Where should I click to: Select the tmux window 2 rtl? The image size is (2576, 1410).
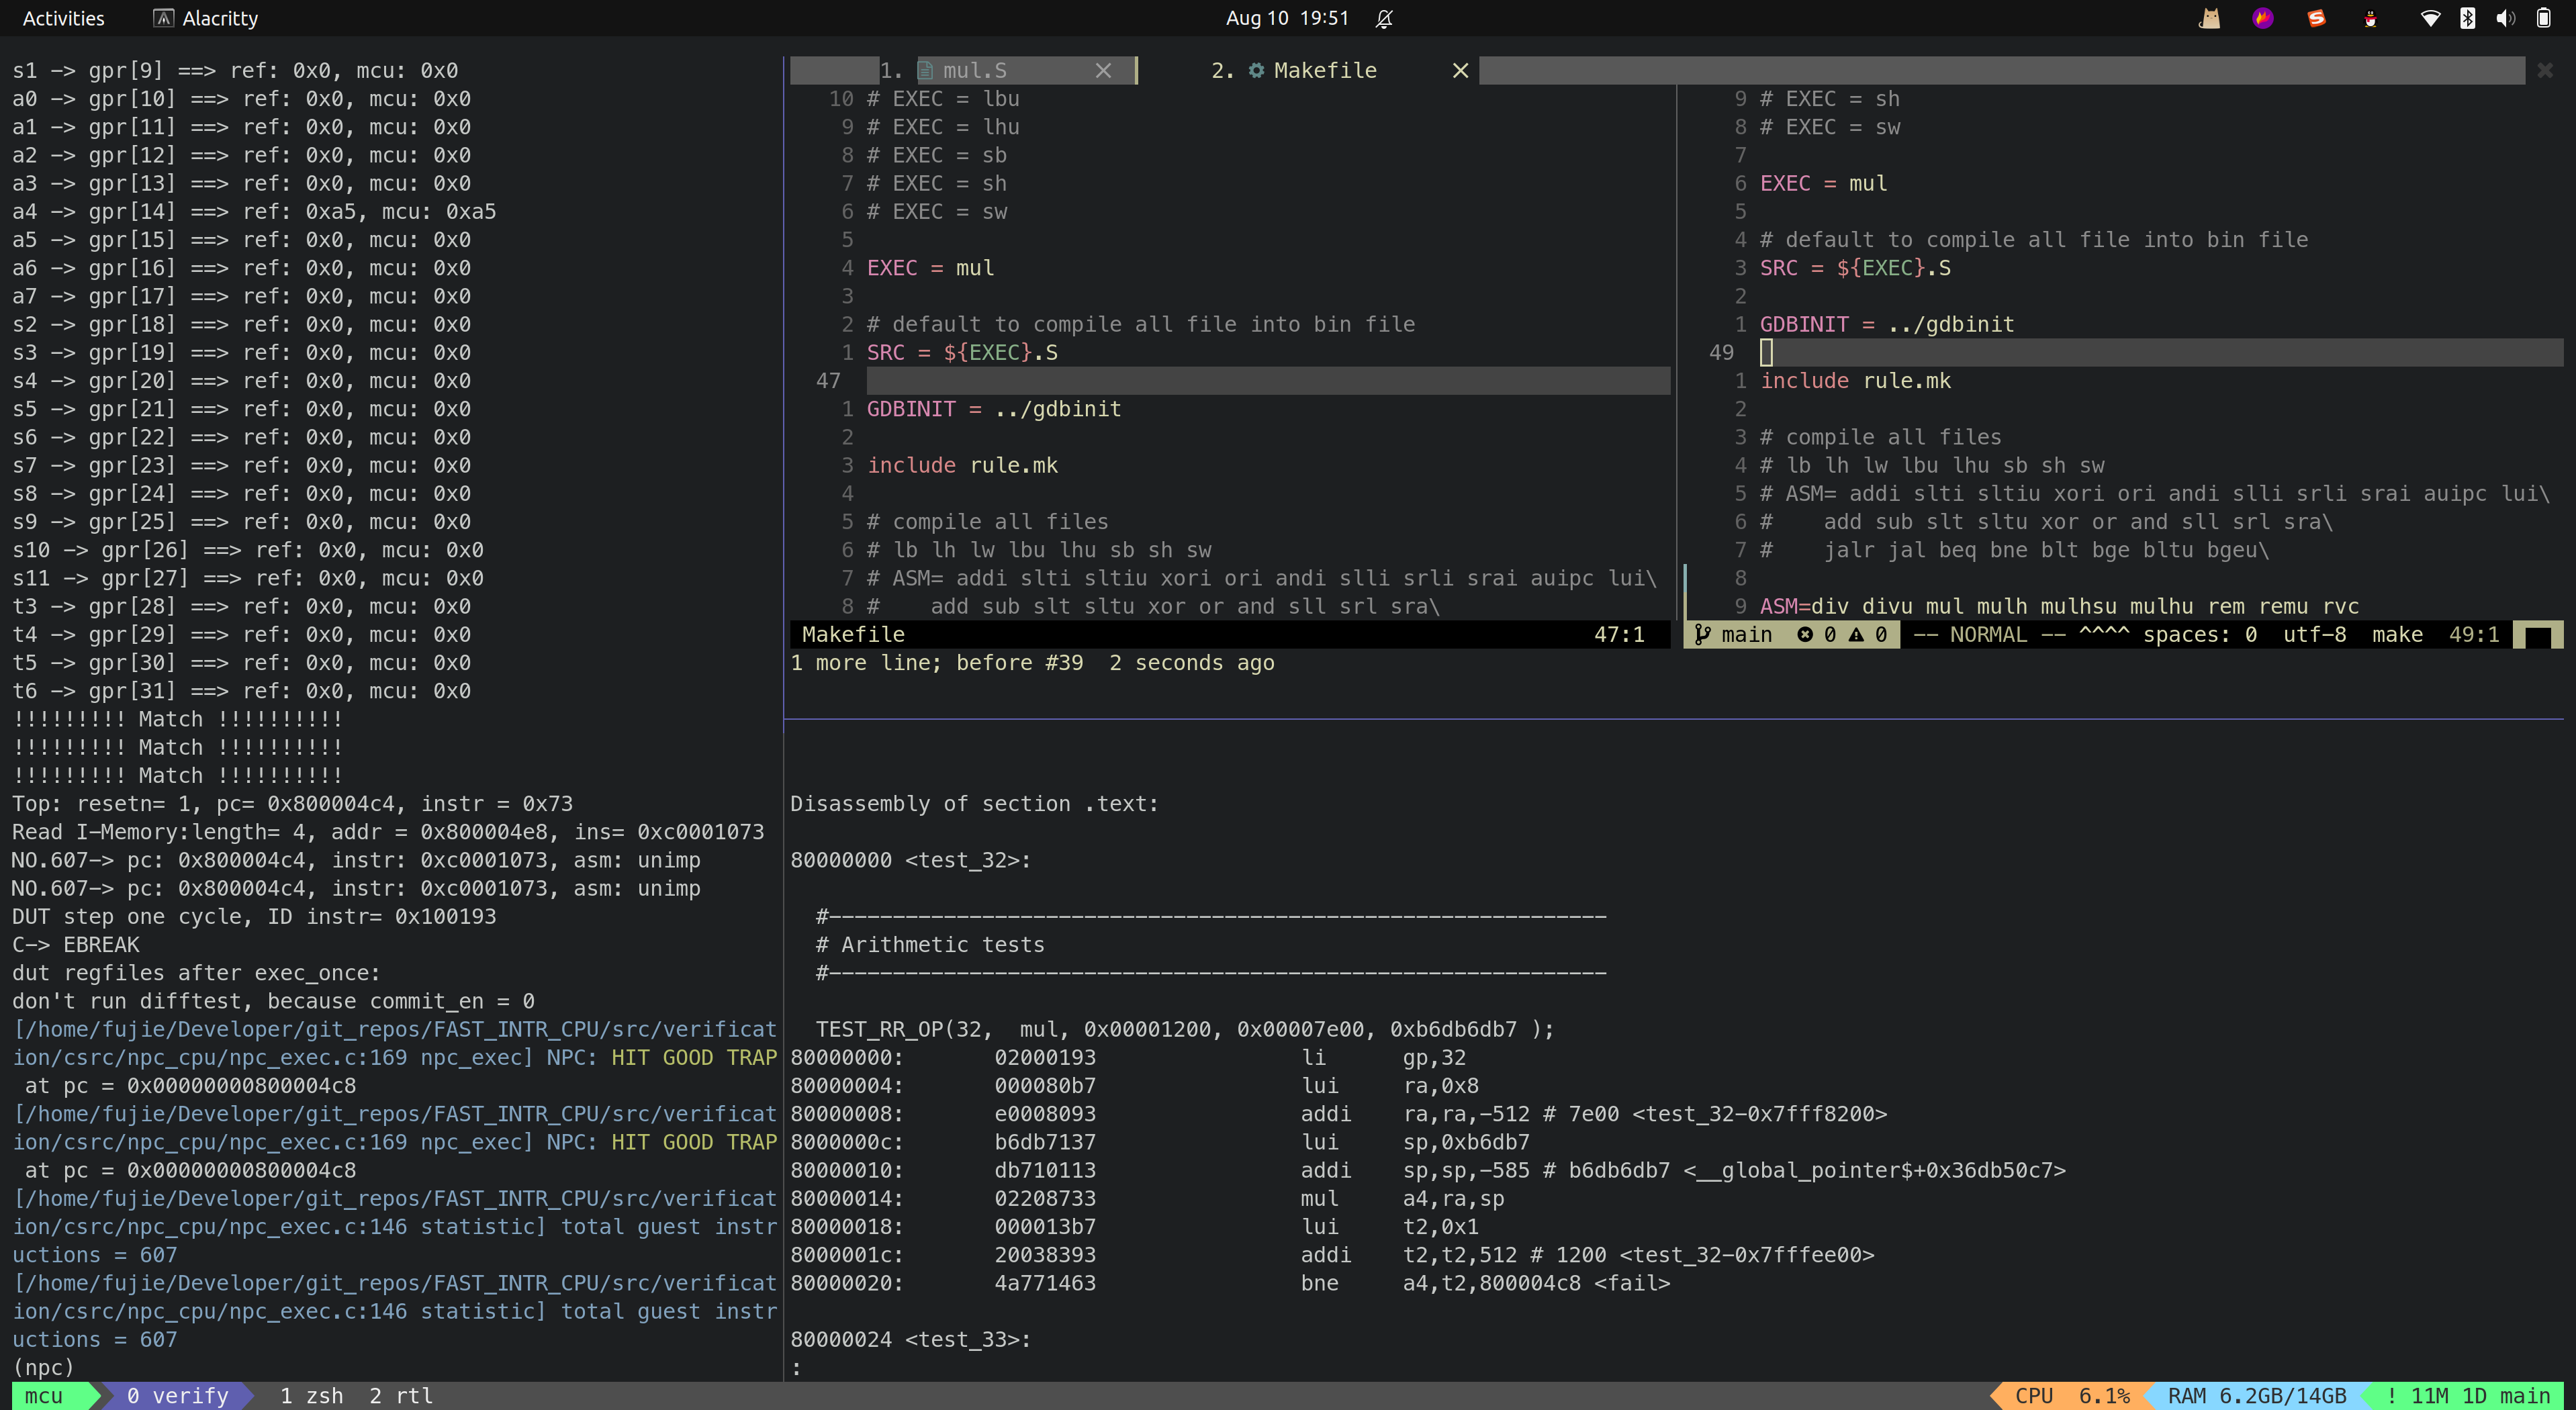click(x=401, y=1395)
